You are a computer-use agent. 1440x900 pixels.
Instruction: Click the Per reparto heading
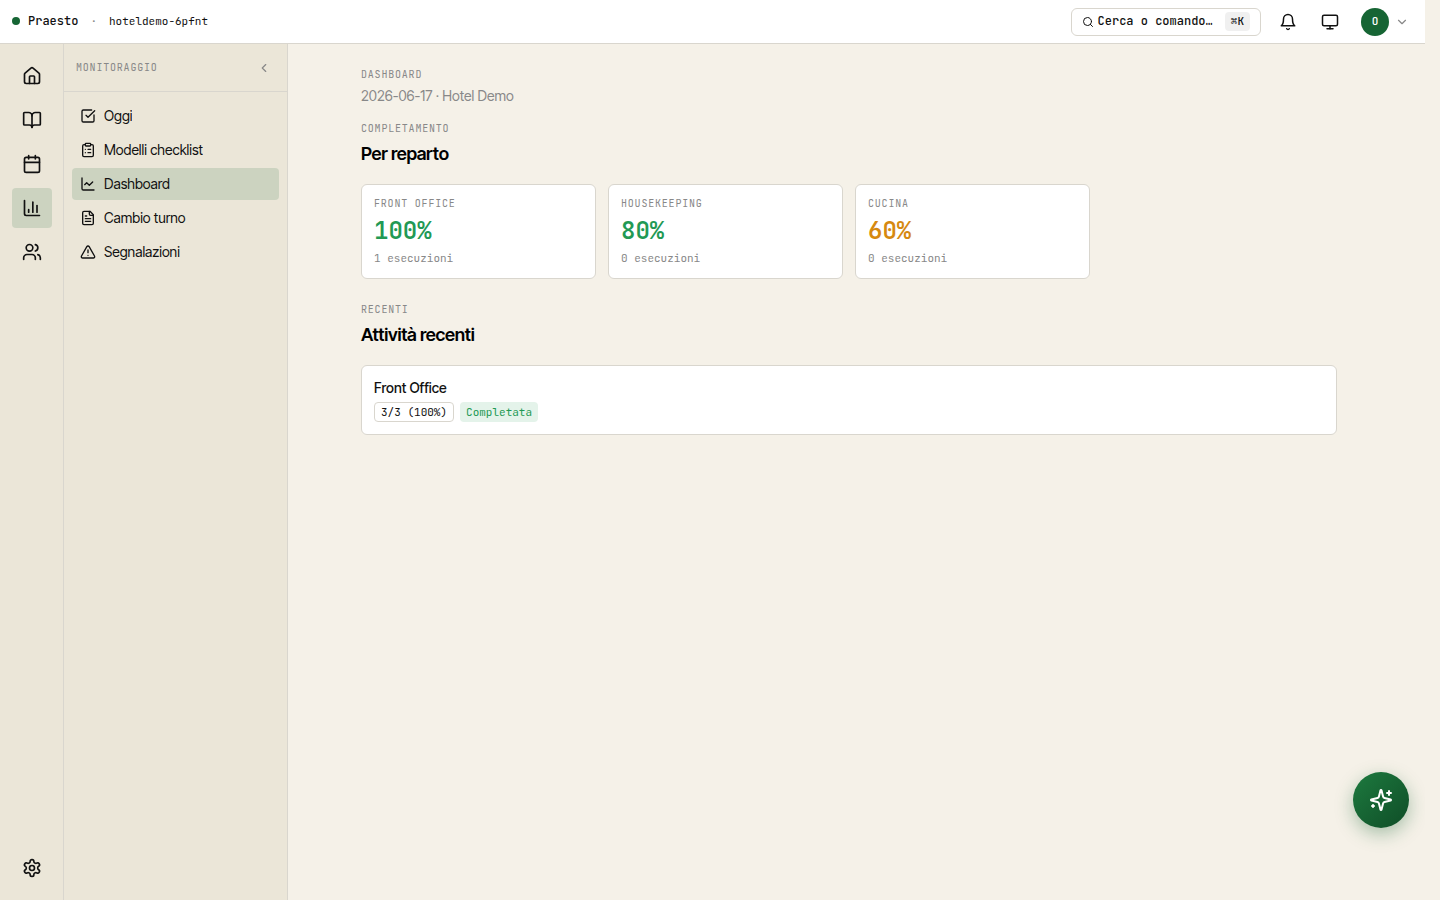[405, 154]
